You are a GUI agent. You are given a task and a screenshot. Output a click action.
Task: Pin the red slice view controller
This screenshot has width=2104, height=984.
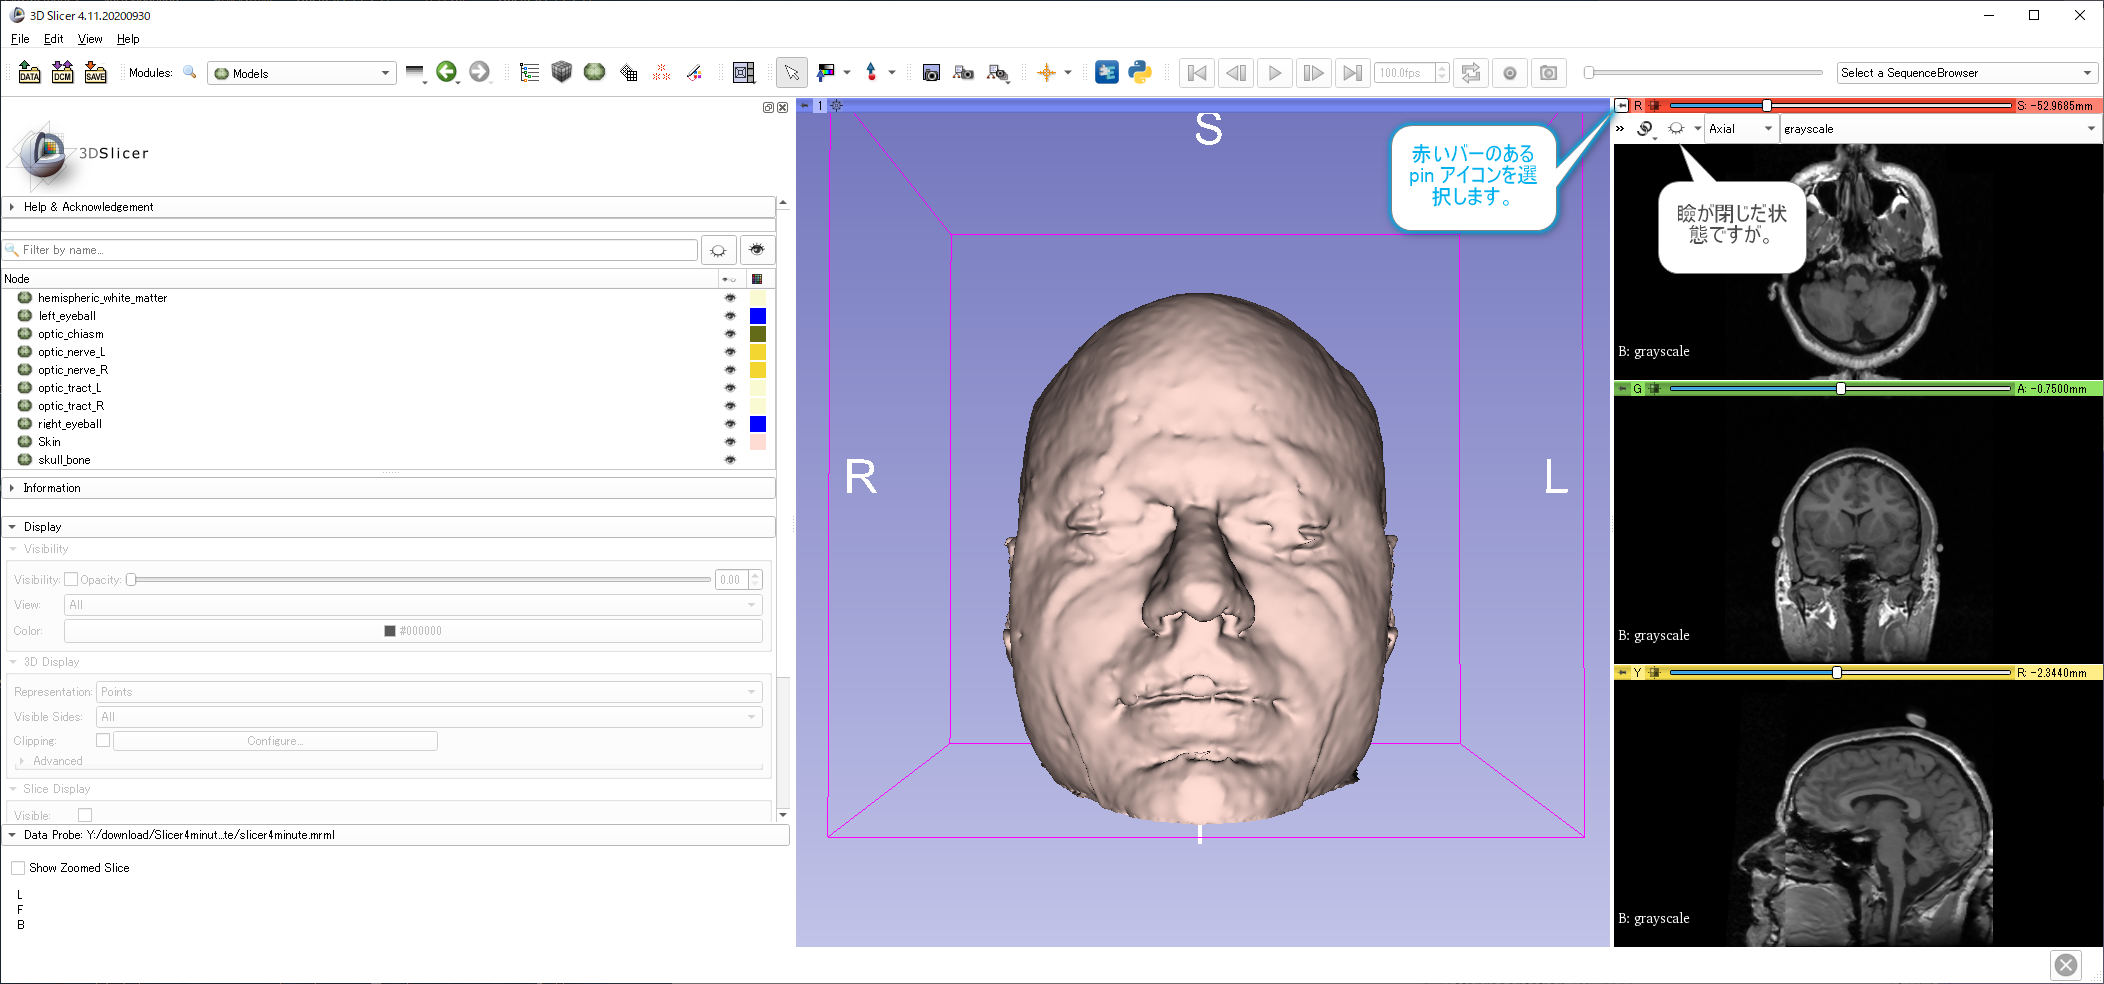1621,105
